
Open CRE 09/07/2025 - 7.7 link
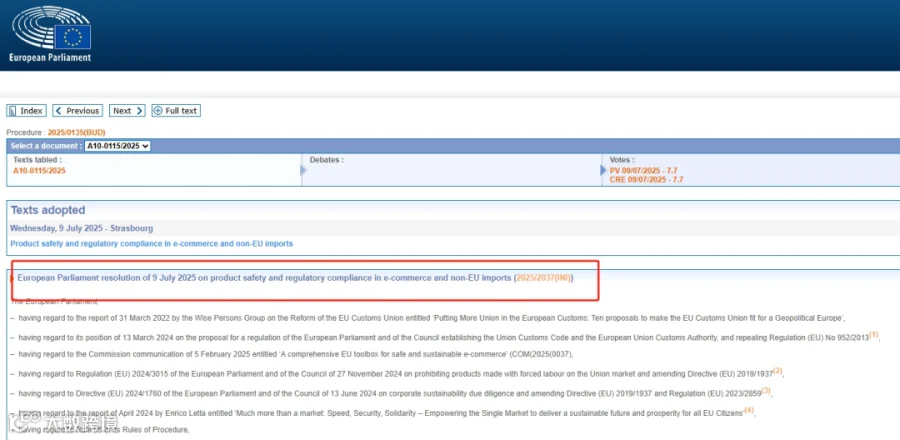coord(646,180)
